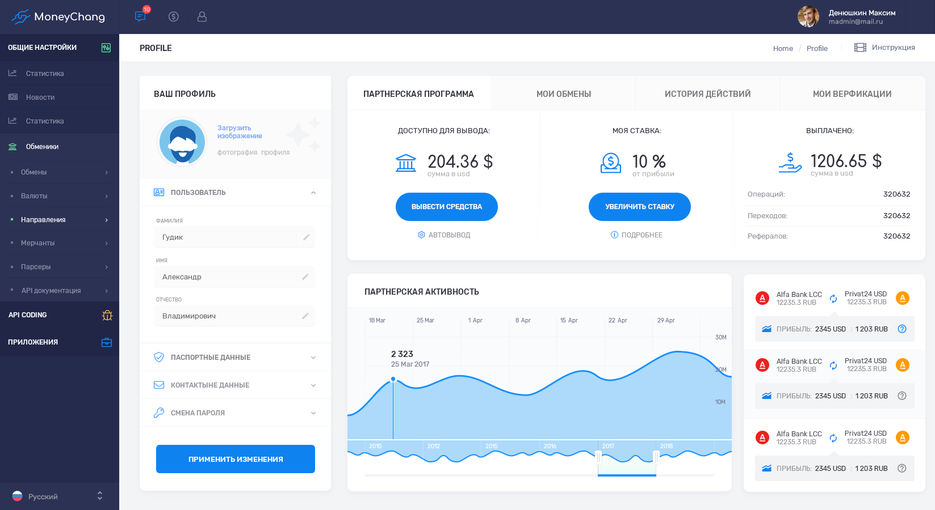The image size is (935, 510).
Task: Open the Русский language selector
Action: [x=58, y=496]
